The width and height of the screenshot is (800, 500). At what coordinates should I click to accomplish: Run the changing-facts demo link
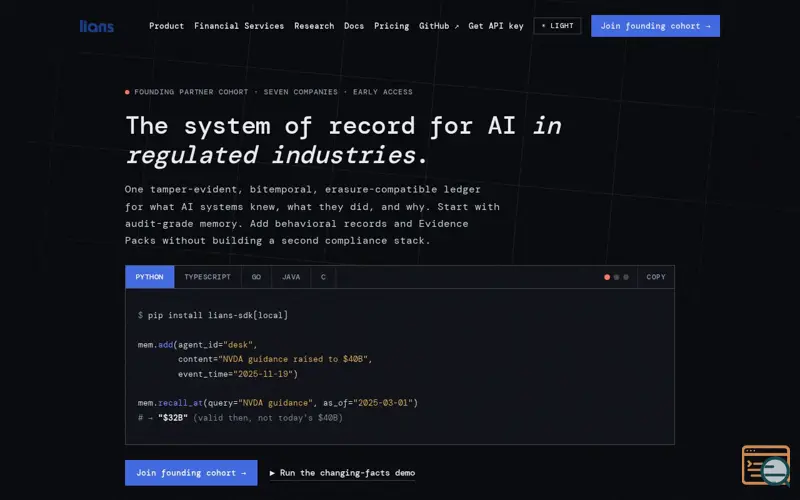coord(342,473)
